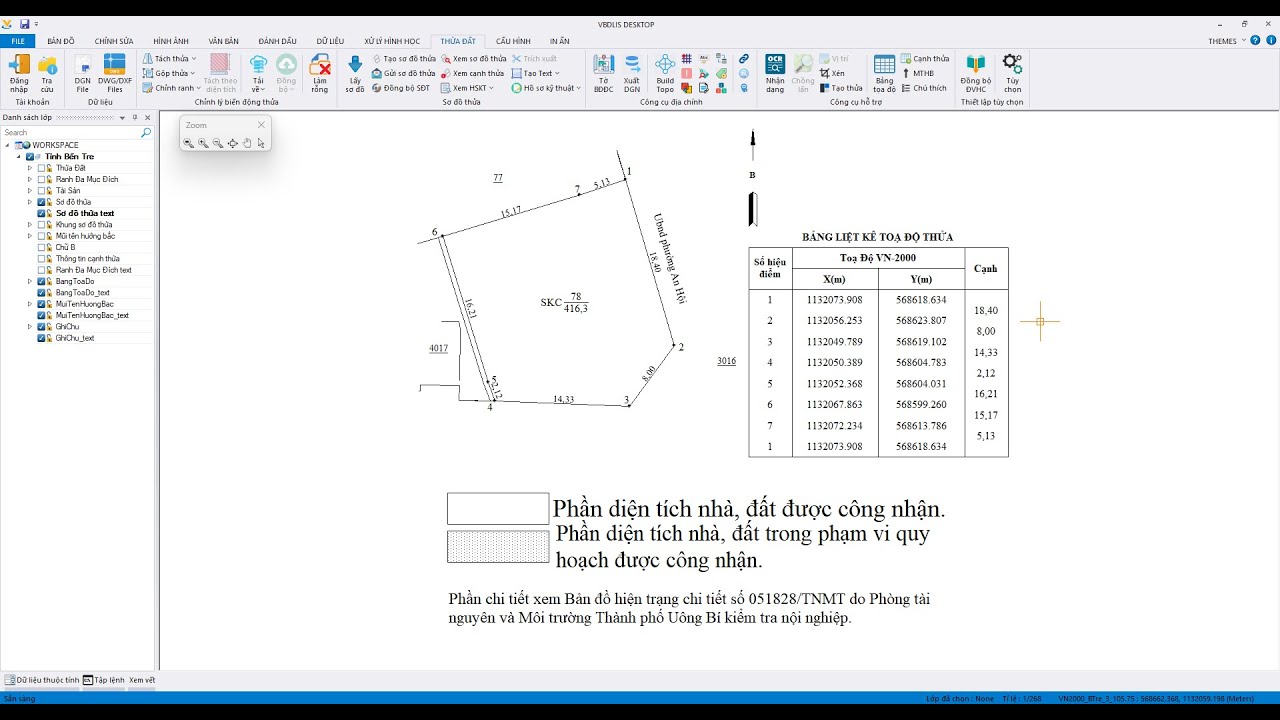Enable the Thông tin cạnh thửa layer

(42, 258)
